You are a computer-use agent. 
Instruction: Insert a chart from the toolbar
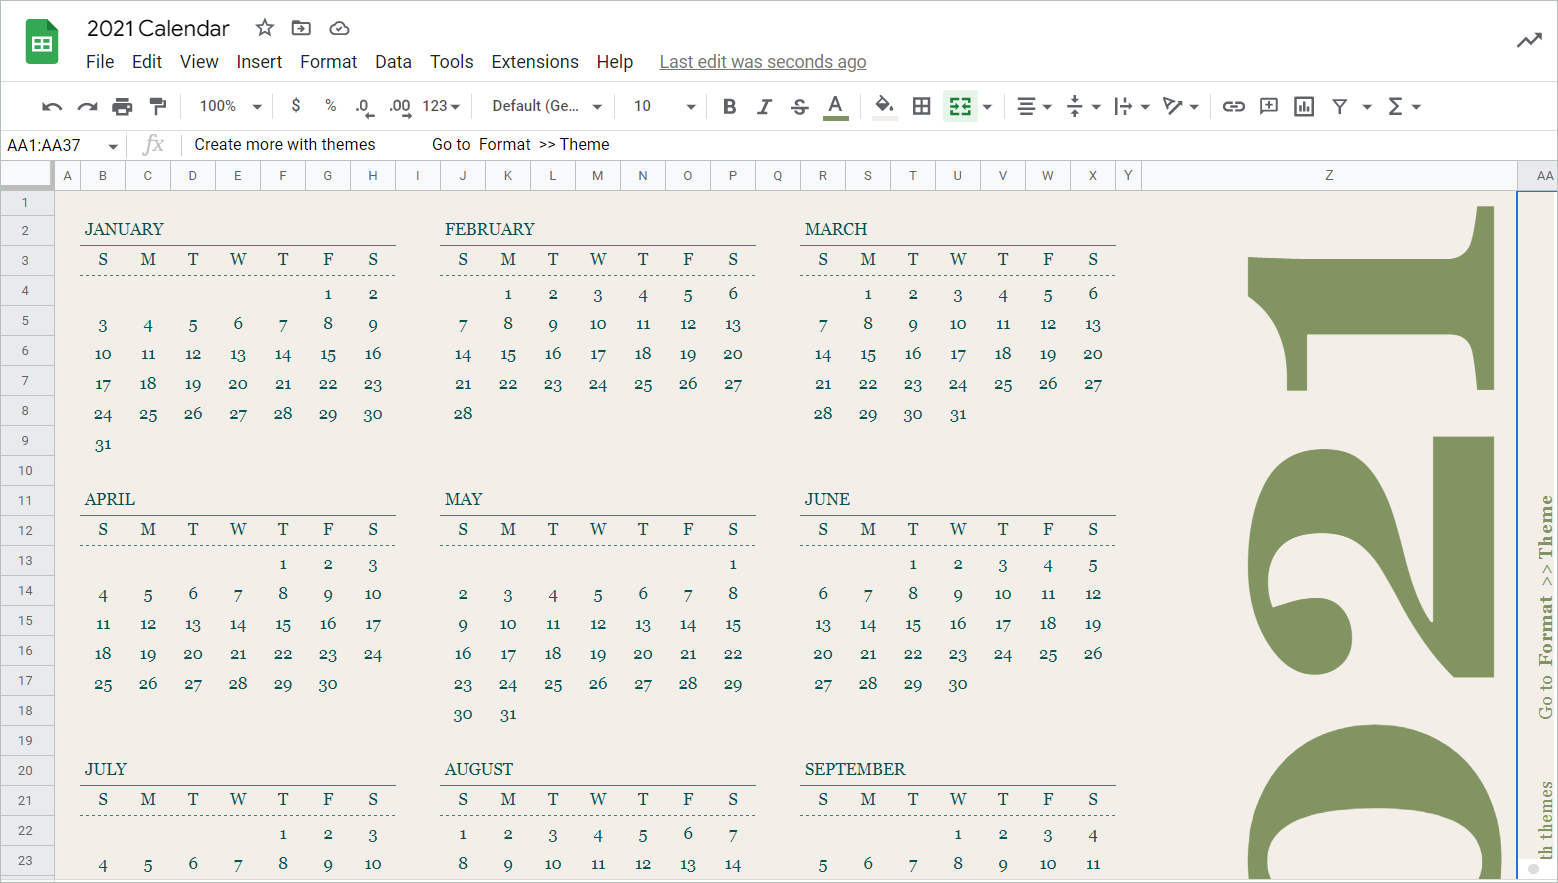1303,105
